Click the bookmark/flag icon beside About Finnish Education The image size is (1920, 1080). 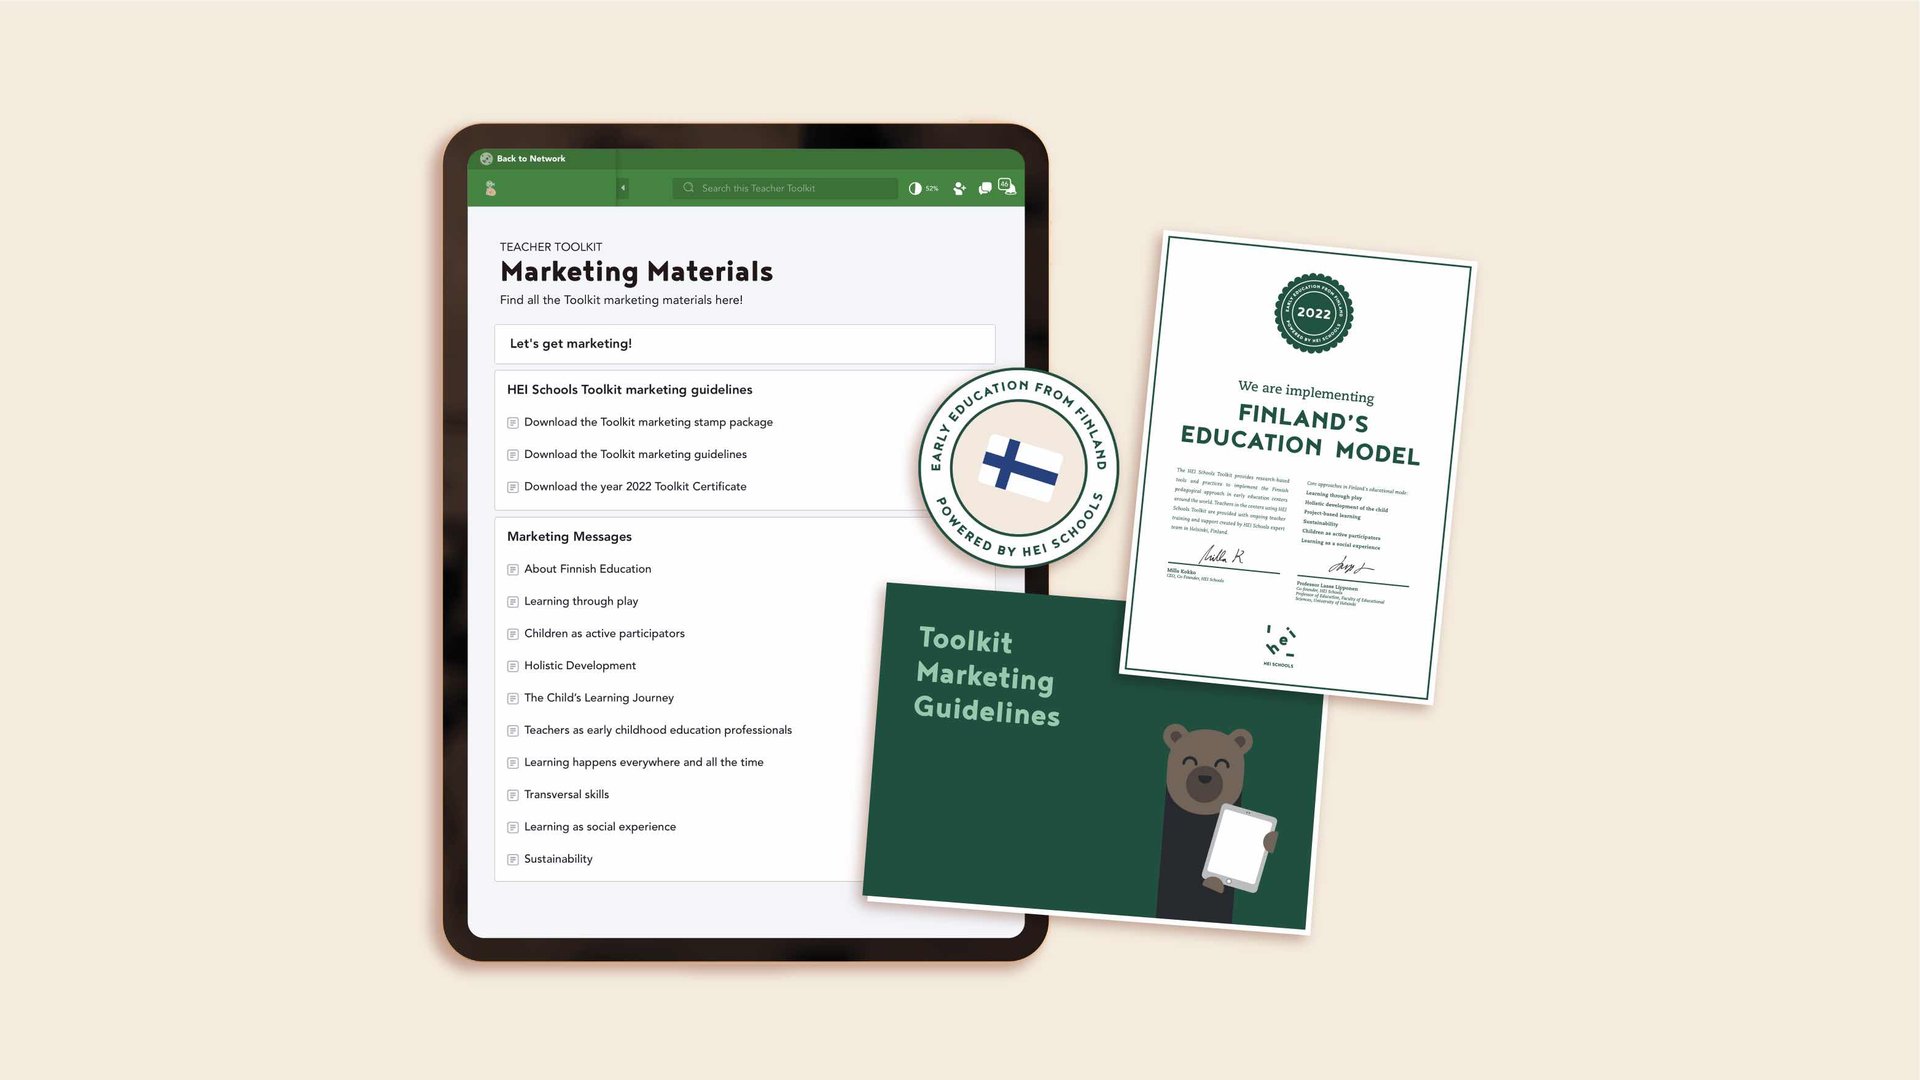513,568
